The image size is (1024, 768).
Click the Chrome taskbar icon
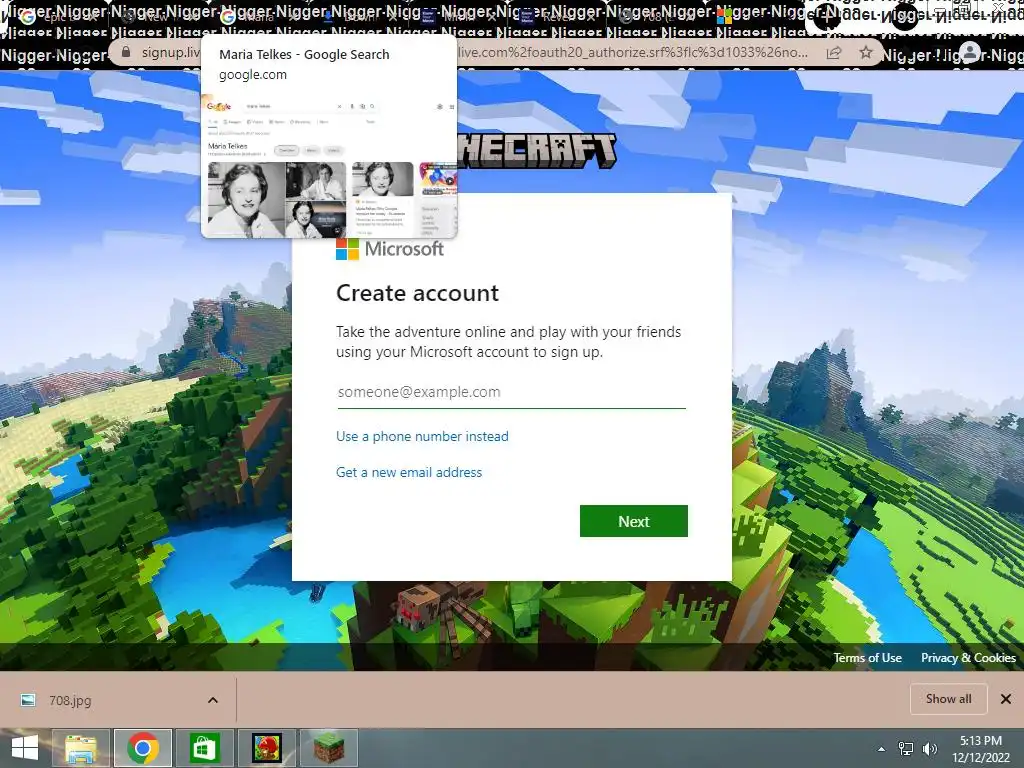[143, 748]
